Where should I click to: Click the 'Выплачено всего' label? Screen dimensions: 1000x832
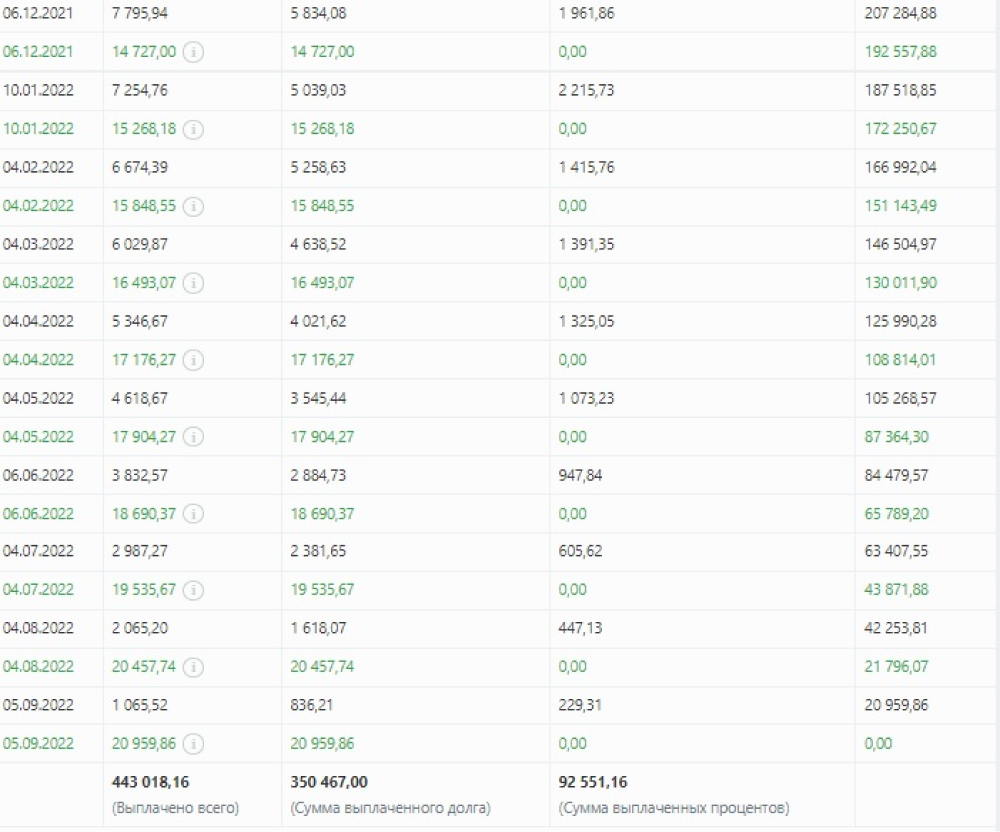click(175, 808)
